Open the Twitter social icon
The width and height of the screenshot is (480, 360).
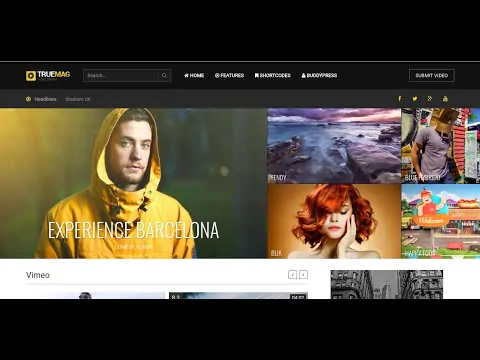pos(415,99)
